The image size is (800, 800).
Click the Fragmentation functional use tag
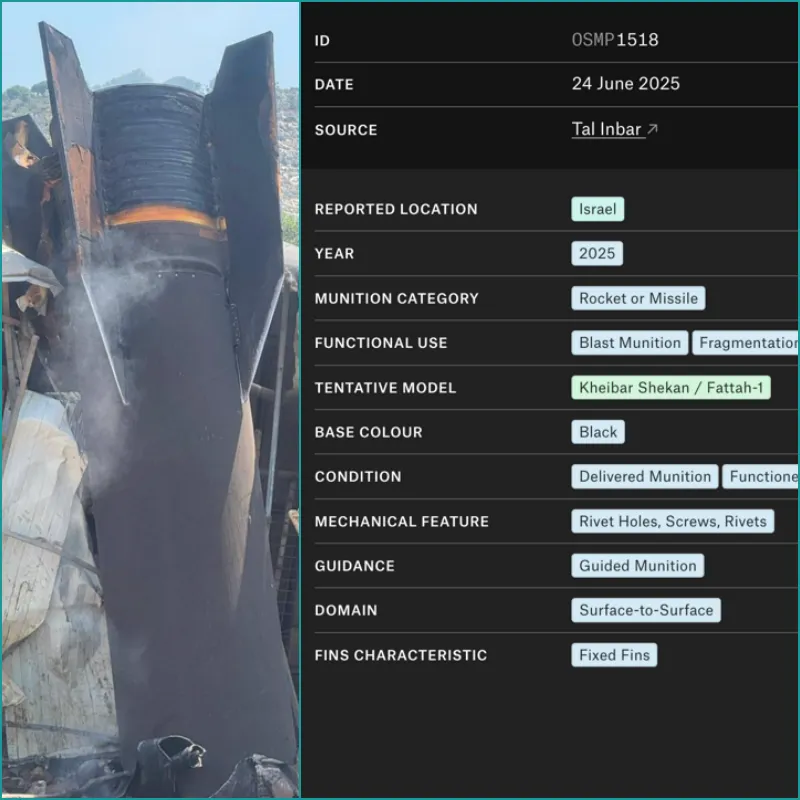(x=745, y=343)
